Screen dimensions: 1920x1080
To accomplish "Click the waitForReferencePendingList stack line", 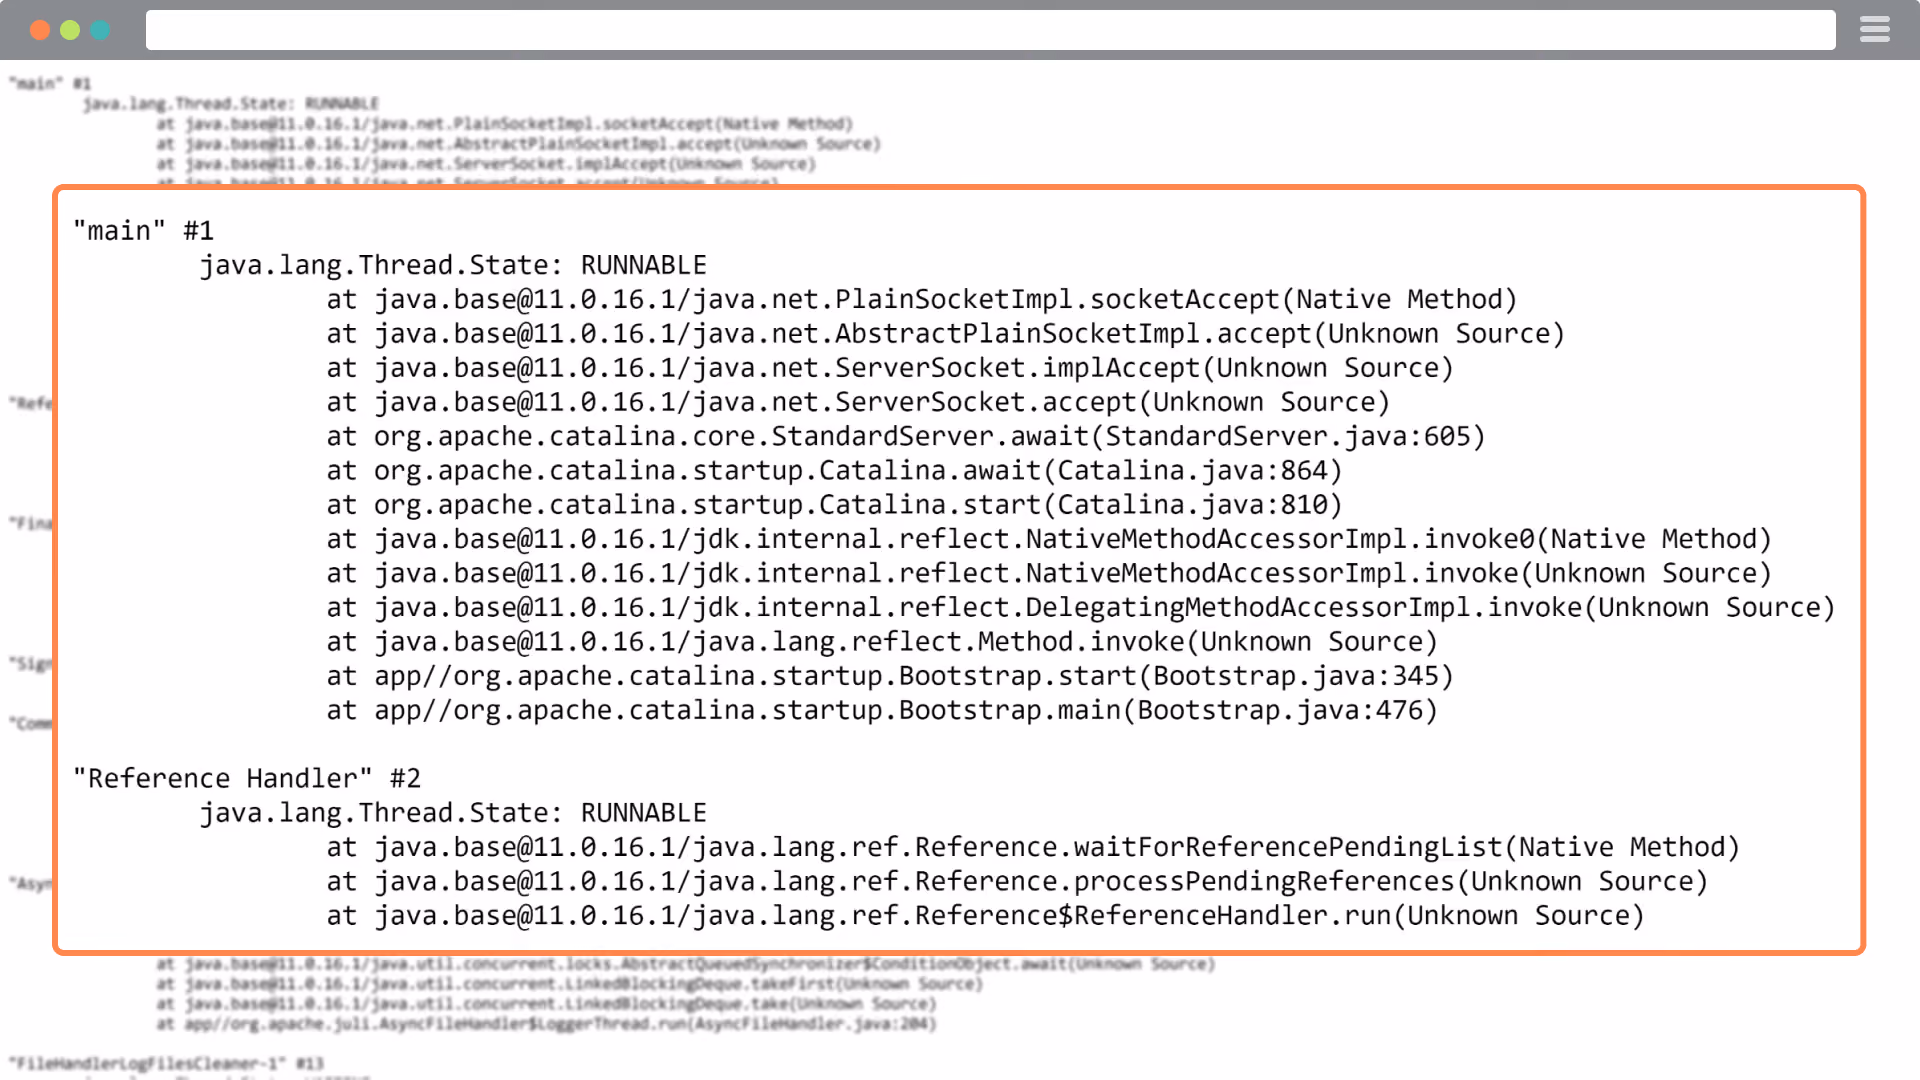I will pos(1033,848).
